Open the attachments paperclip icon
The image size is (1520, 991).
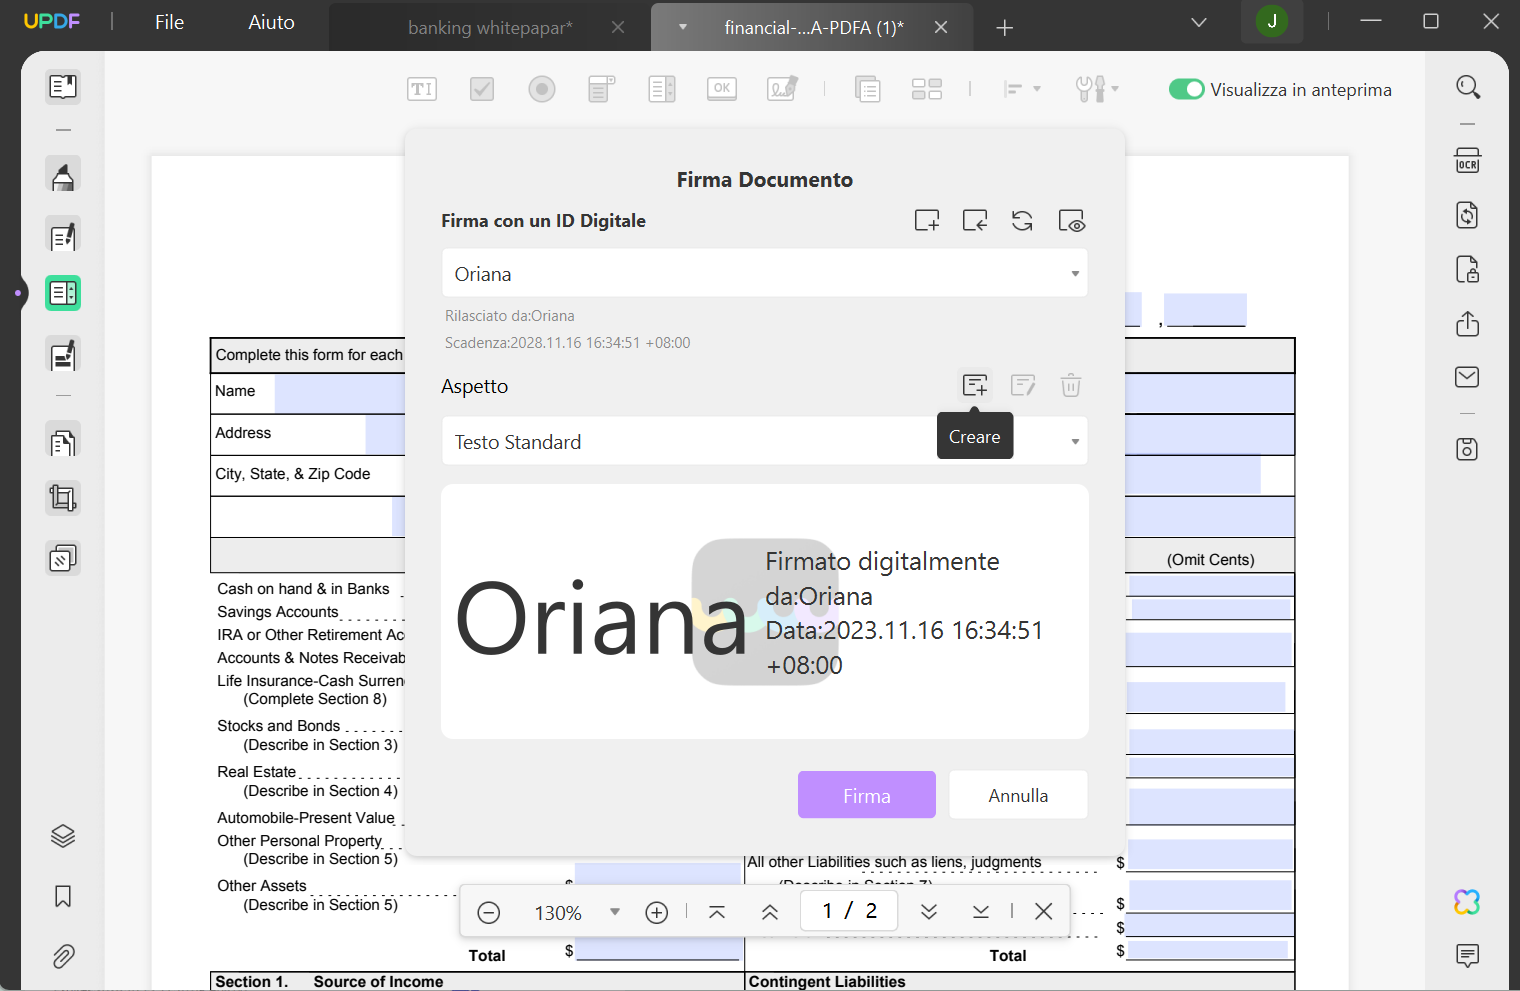[x=63, y=956]
